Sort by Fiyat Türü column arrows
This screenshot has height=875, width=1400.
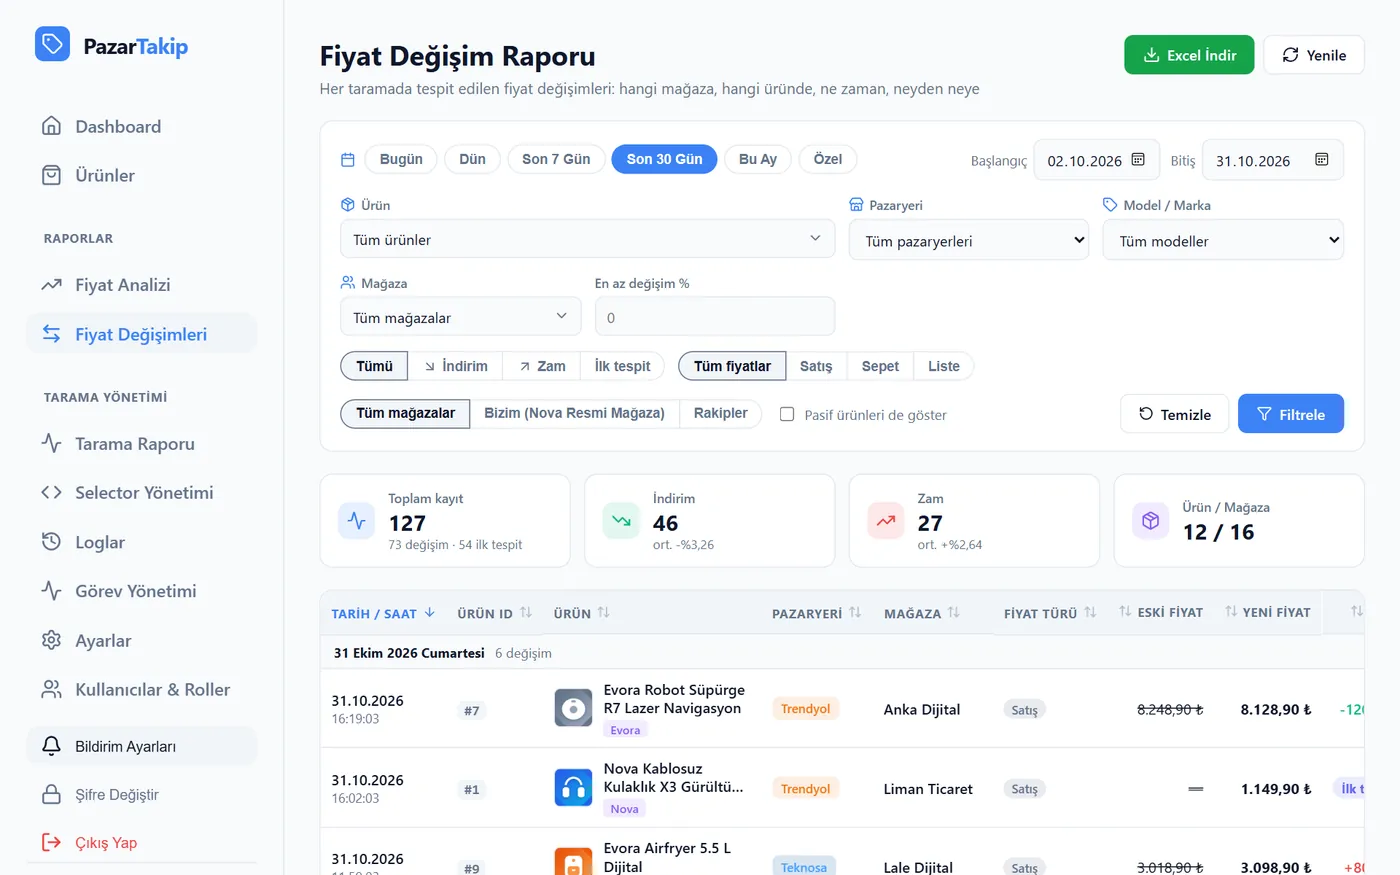tap(1090, 612)
